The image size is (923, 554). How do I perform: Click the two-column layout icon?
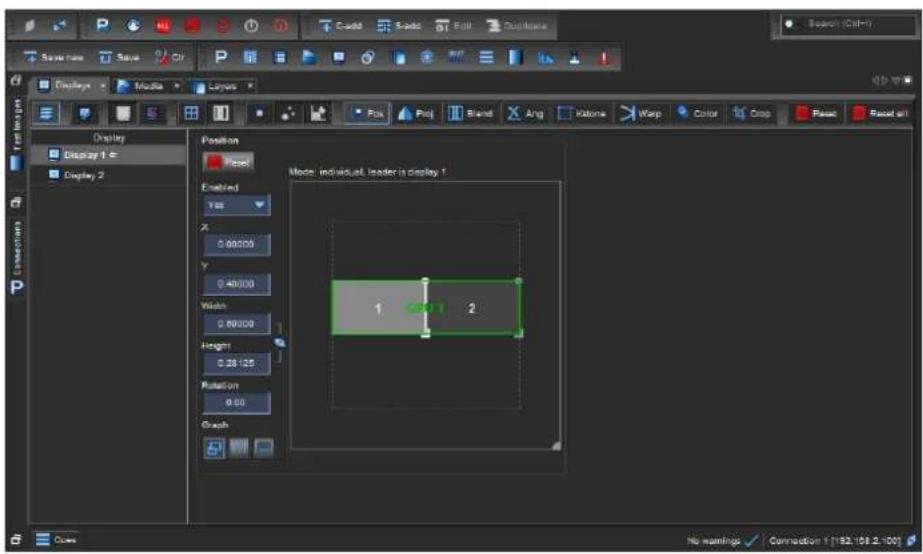[221, 113]
